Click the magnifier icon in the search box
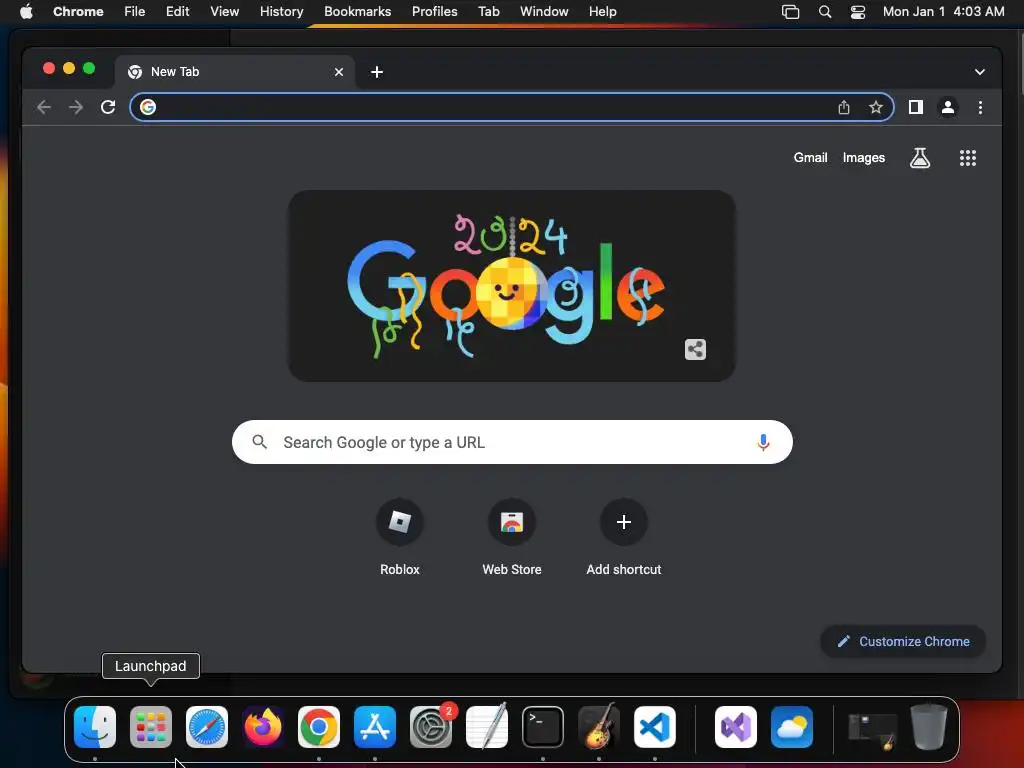The image size is (1024, 768). [259, 442]
